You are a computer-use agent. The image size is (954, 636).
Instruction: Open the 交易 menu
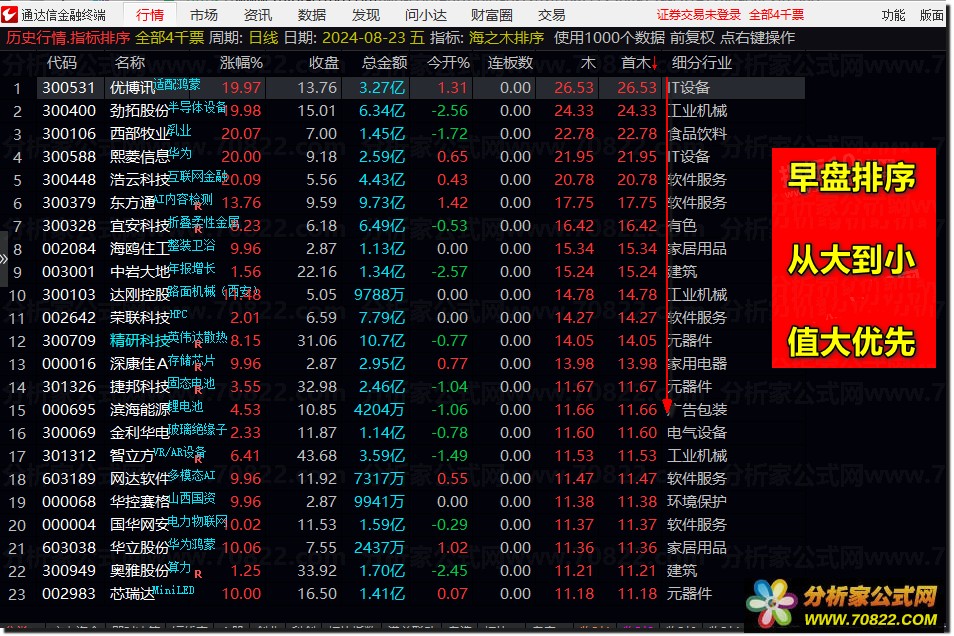tap(551, 15)
